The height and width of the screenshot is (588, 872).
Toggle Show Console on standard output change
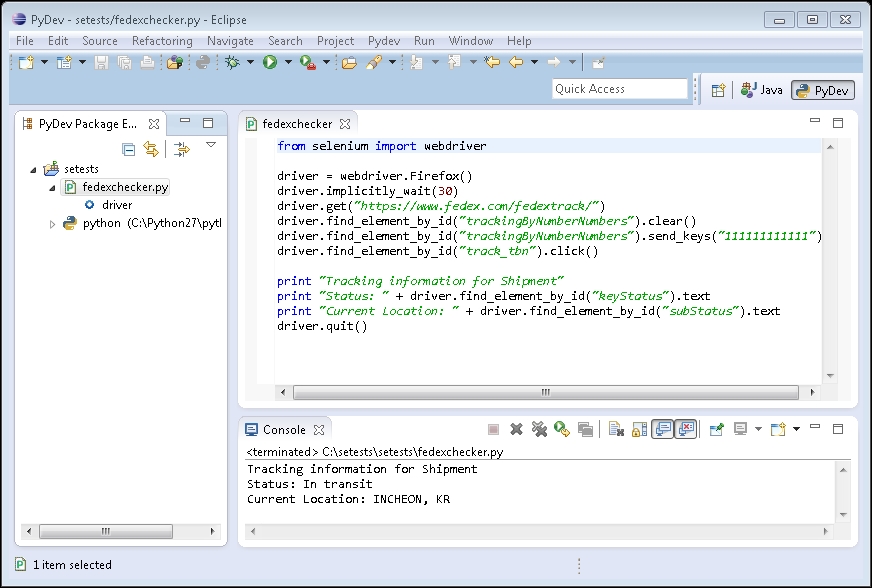663,429
